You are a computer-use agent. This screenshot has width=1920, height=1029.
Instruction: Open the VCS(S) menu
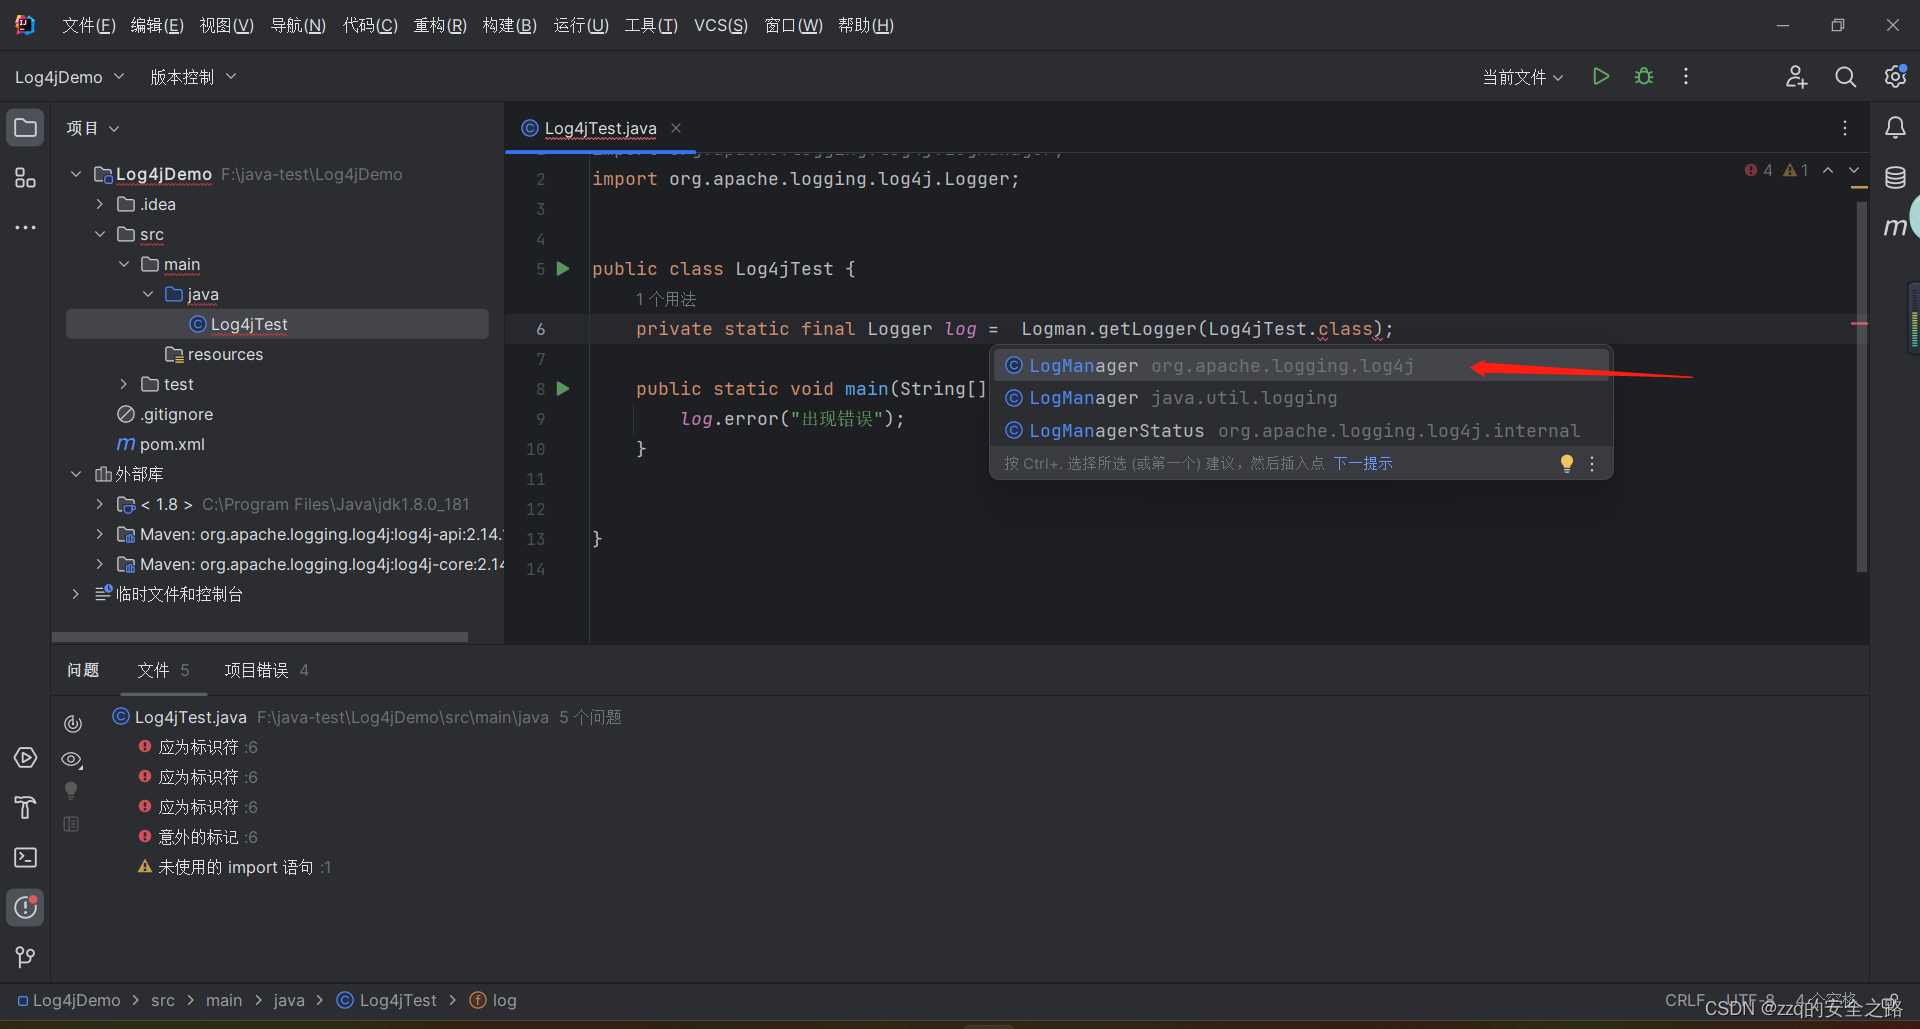pos(721,25)
